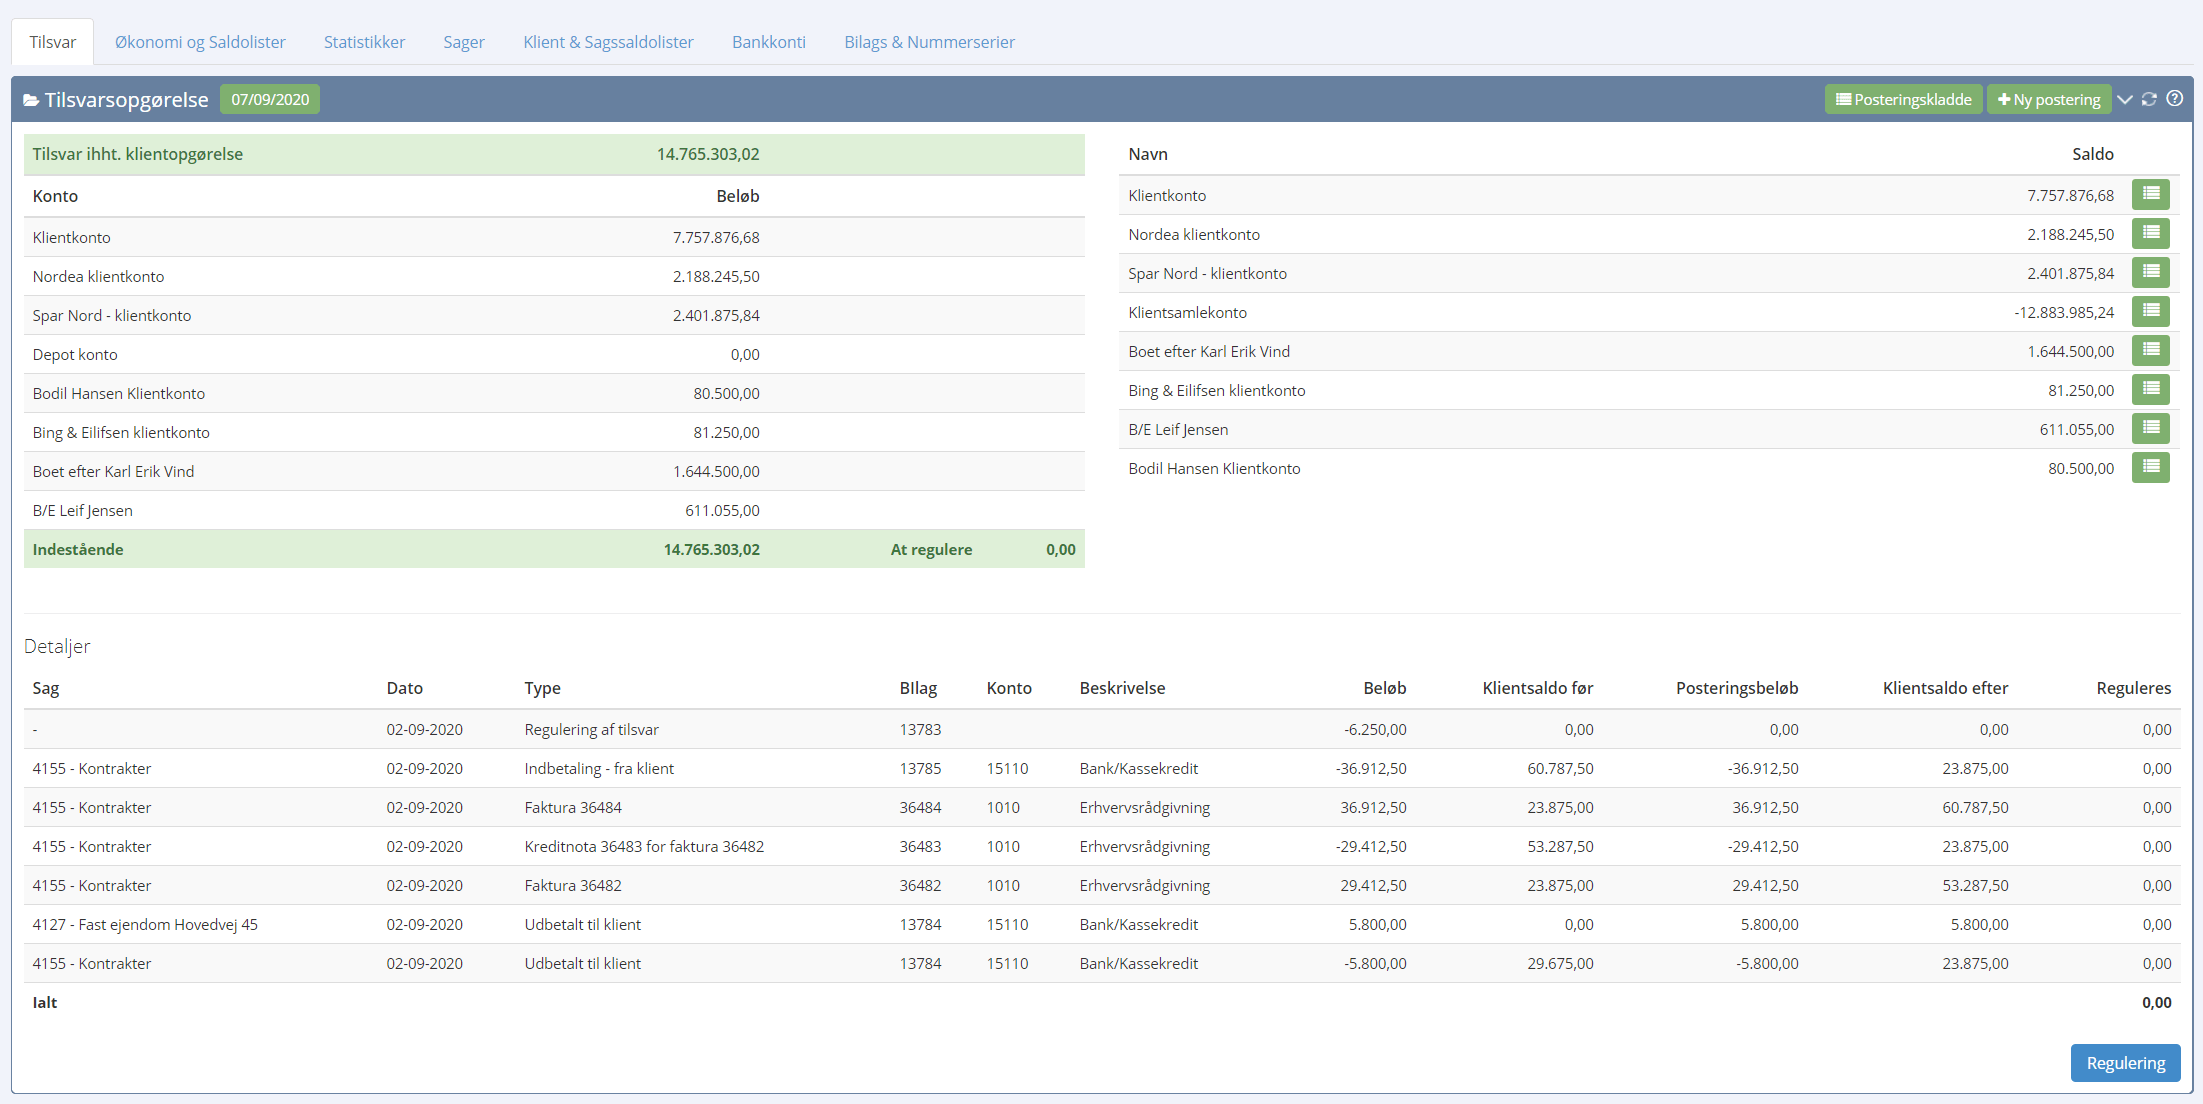This screenshot has height=1104, width=2203.
Task: Open the help question mark icon
Action: (2174, 99)
